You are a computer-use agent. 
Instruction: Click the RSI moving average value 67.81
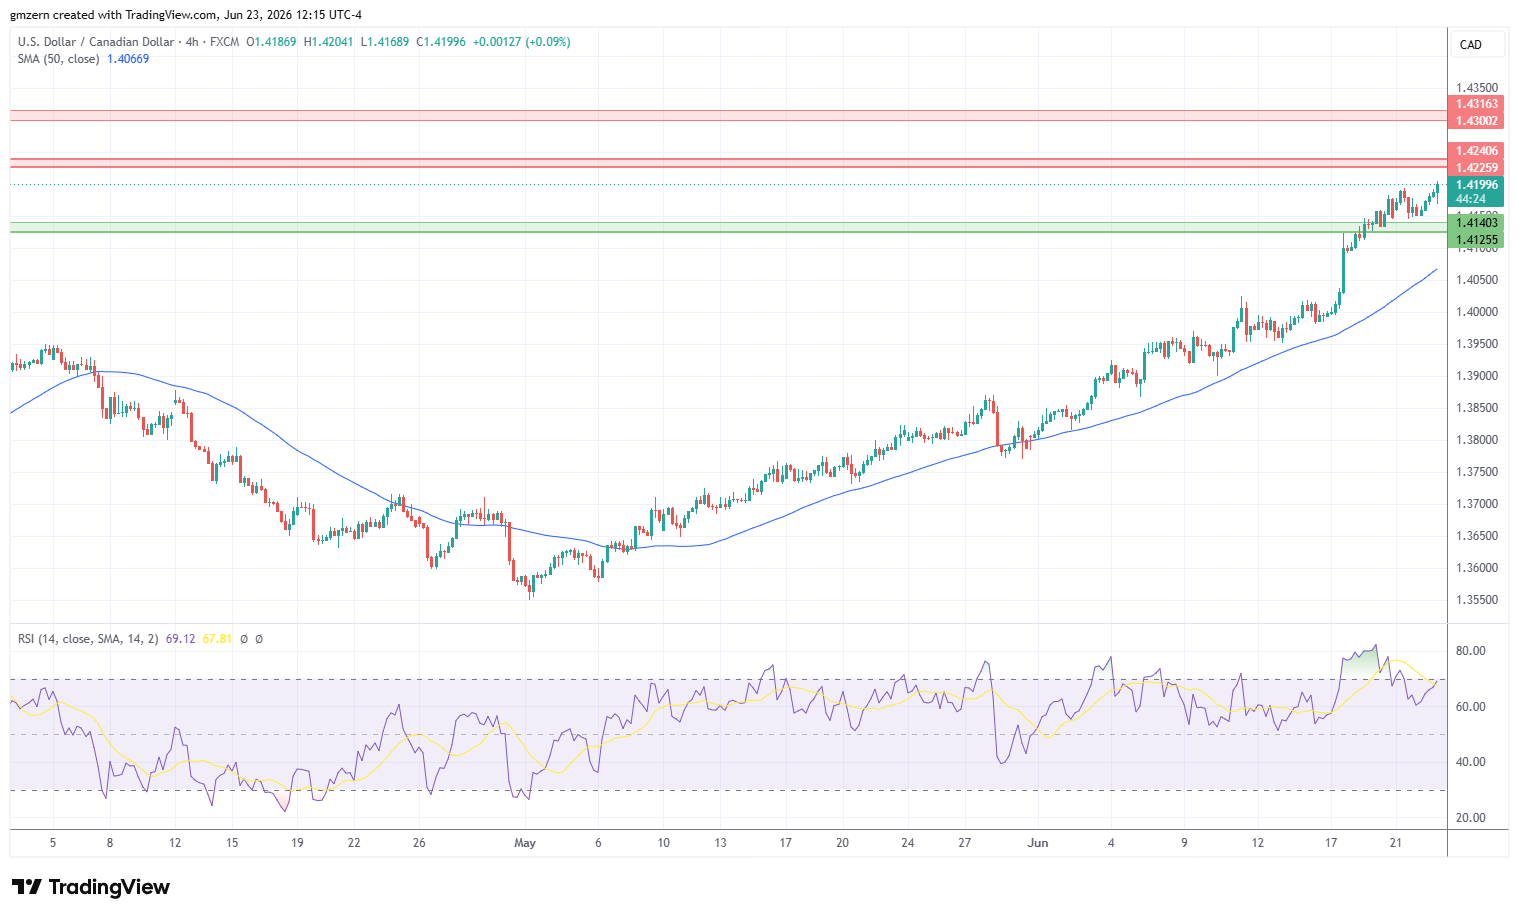click(x=217, y=639)
